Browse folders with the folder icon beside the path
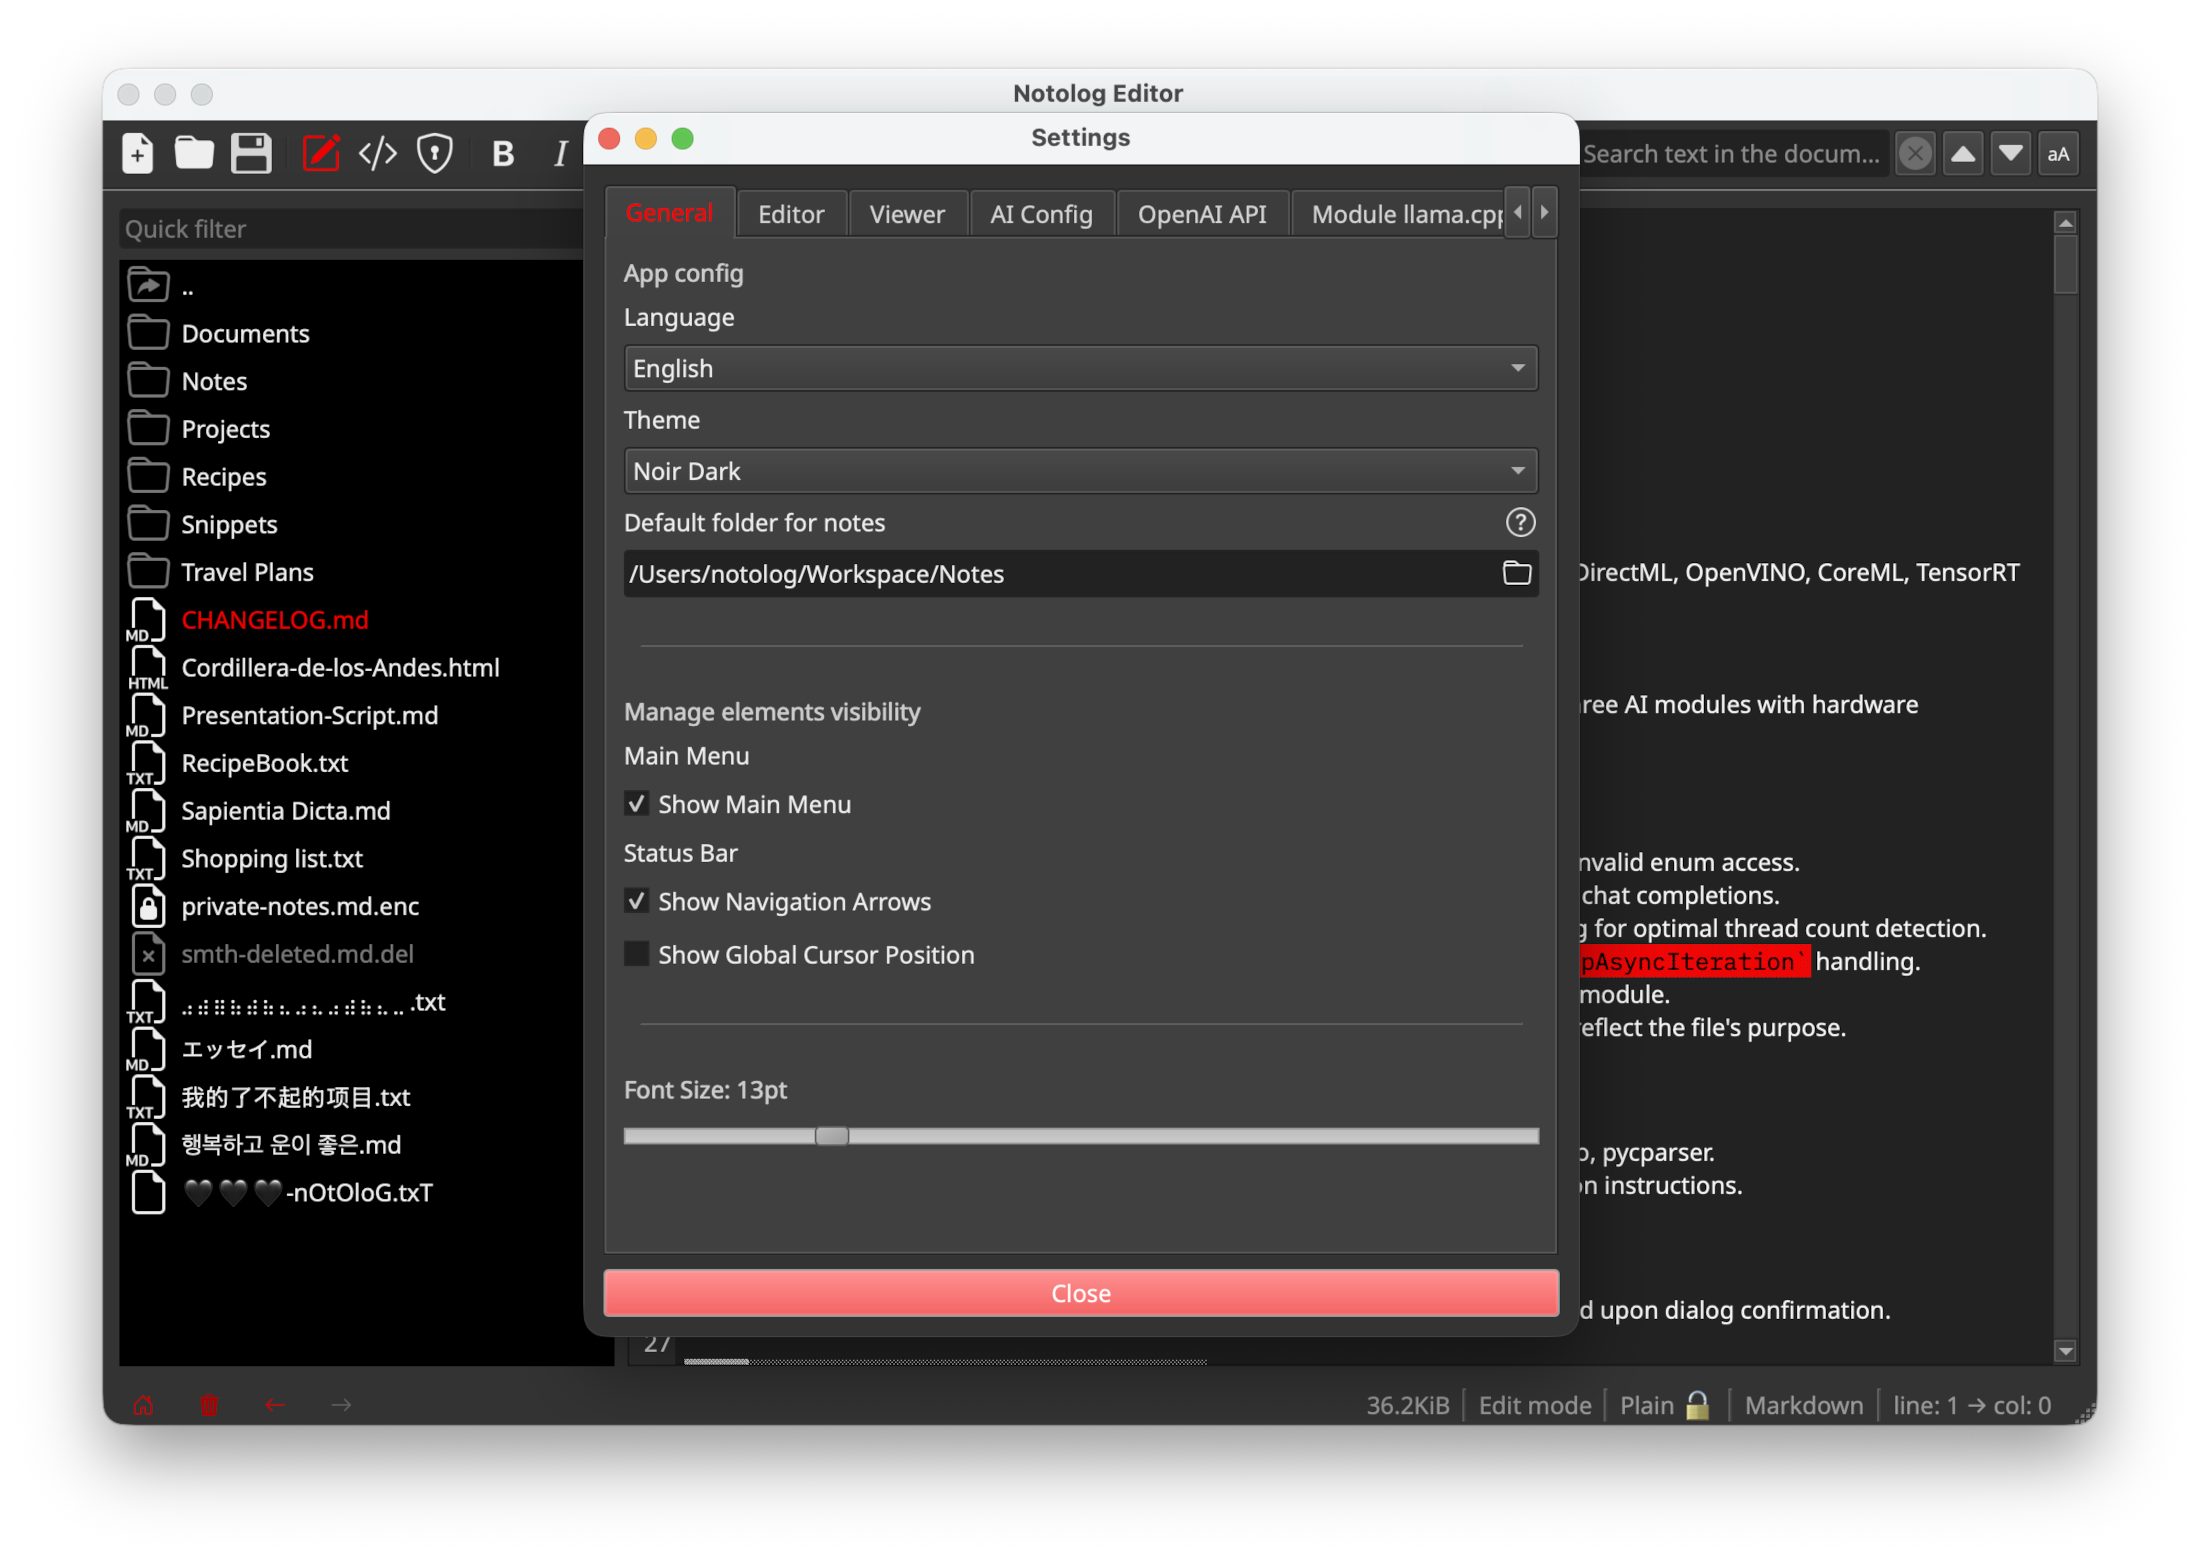 [x=1516, y=573]
